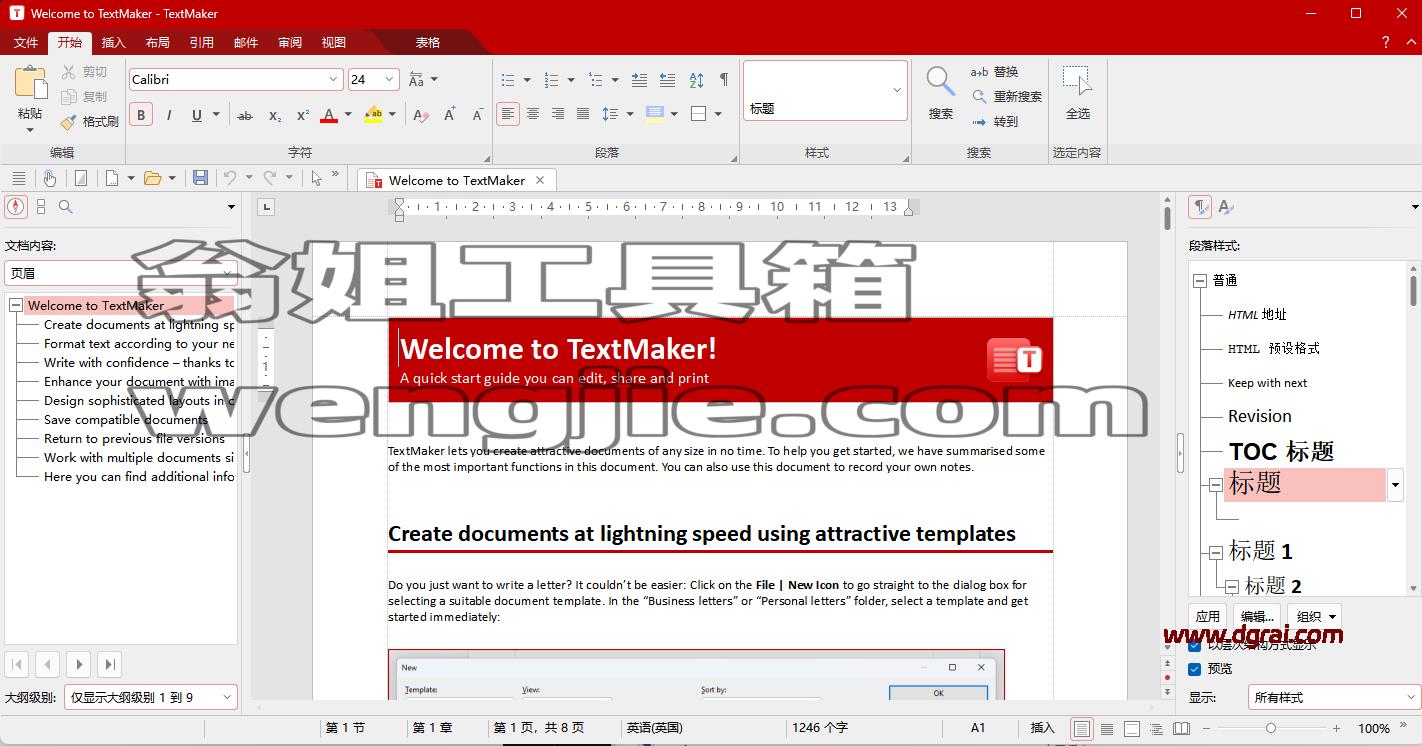Center-align the paragraph
The image size is (1422, 746).
pyautogui.click(x=533, y=114)
